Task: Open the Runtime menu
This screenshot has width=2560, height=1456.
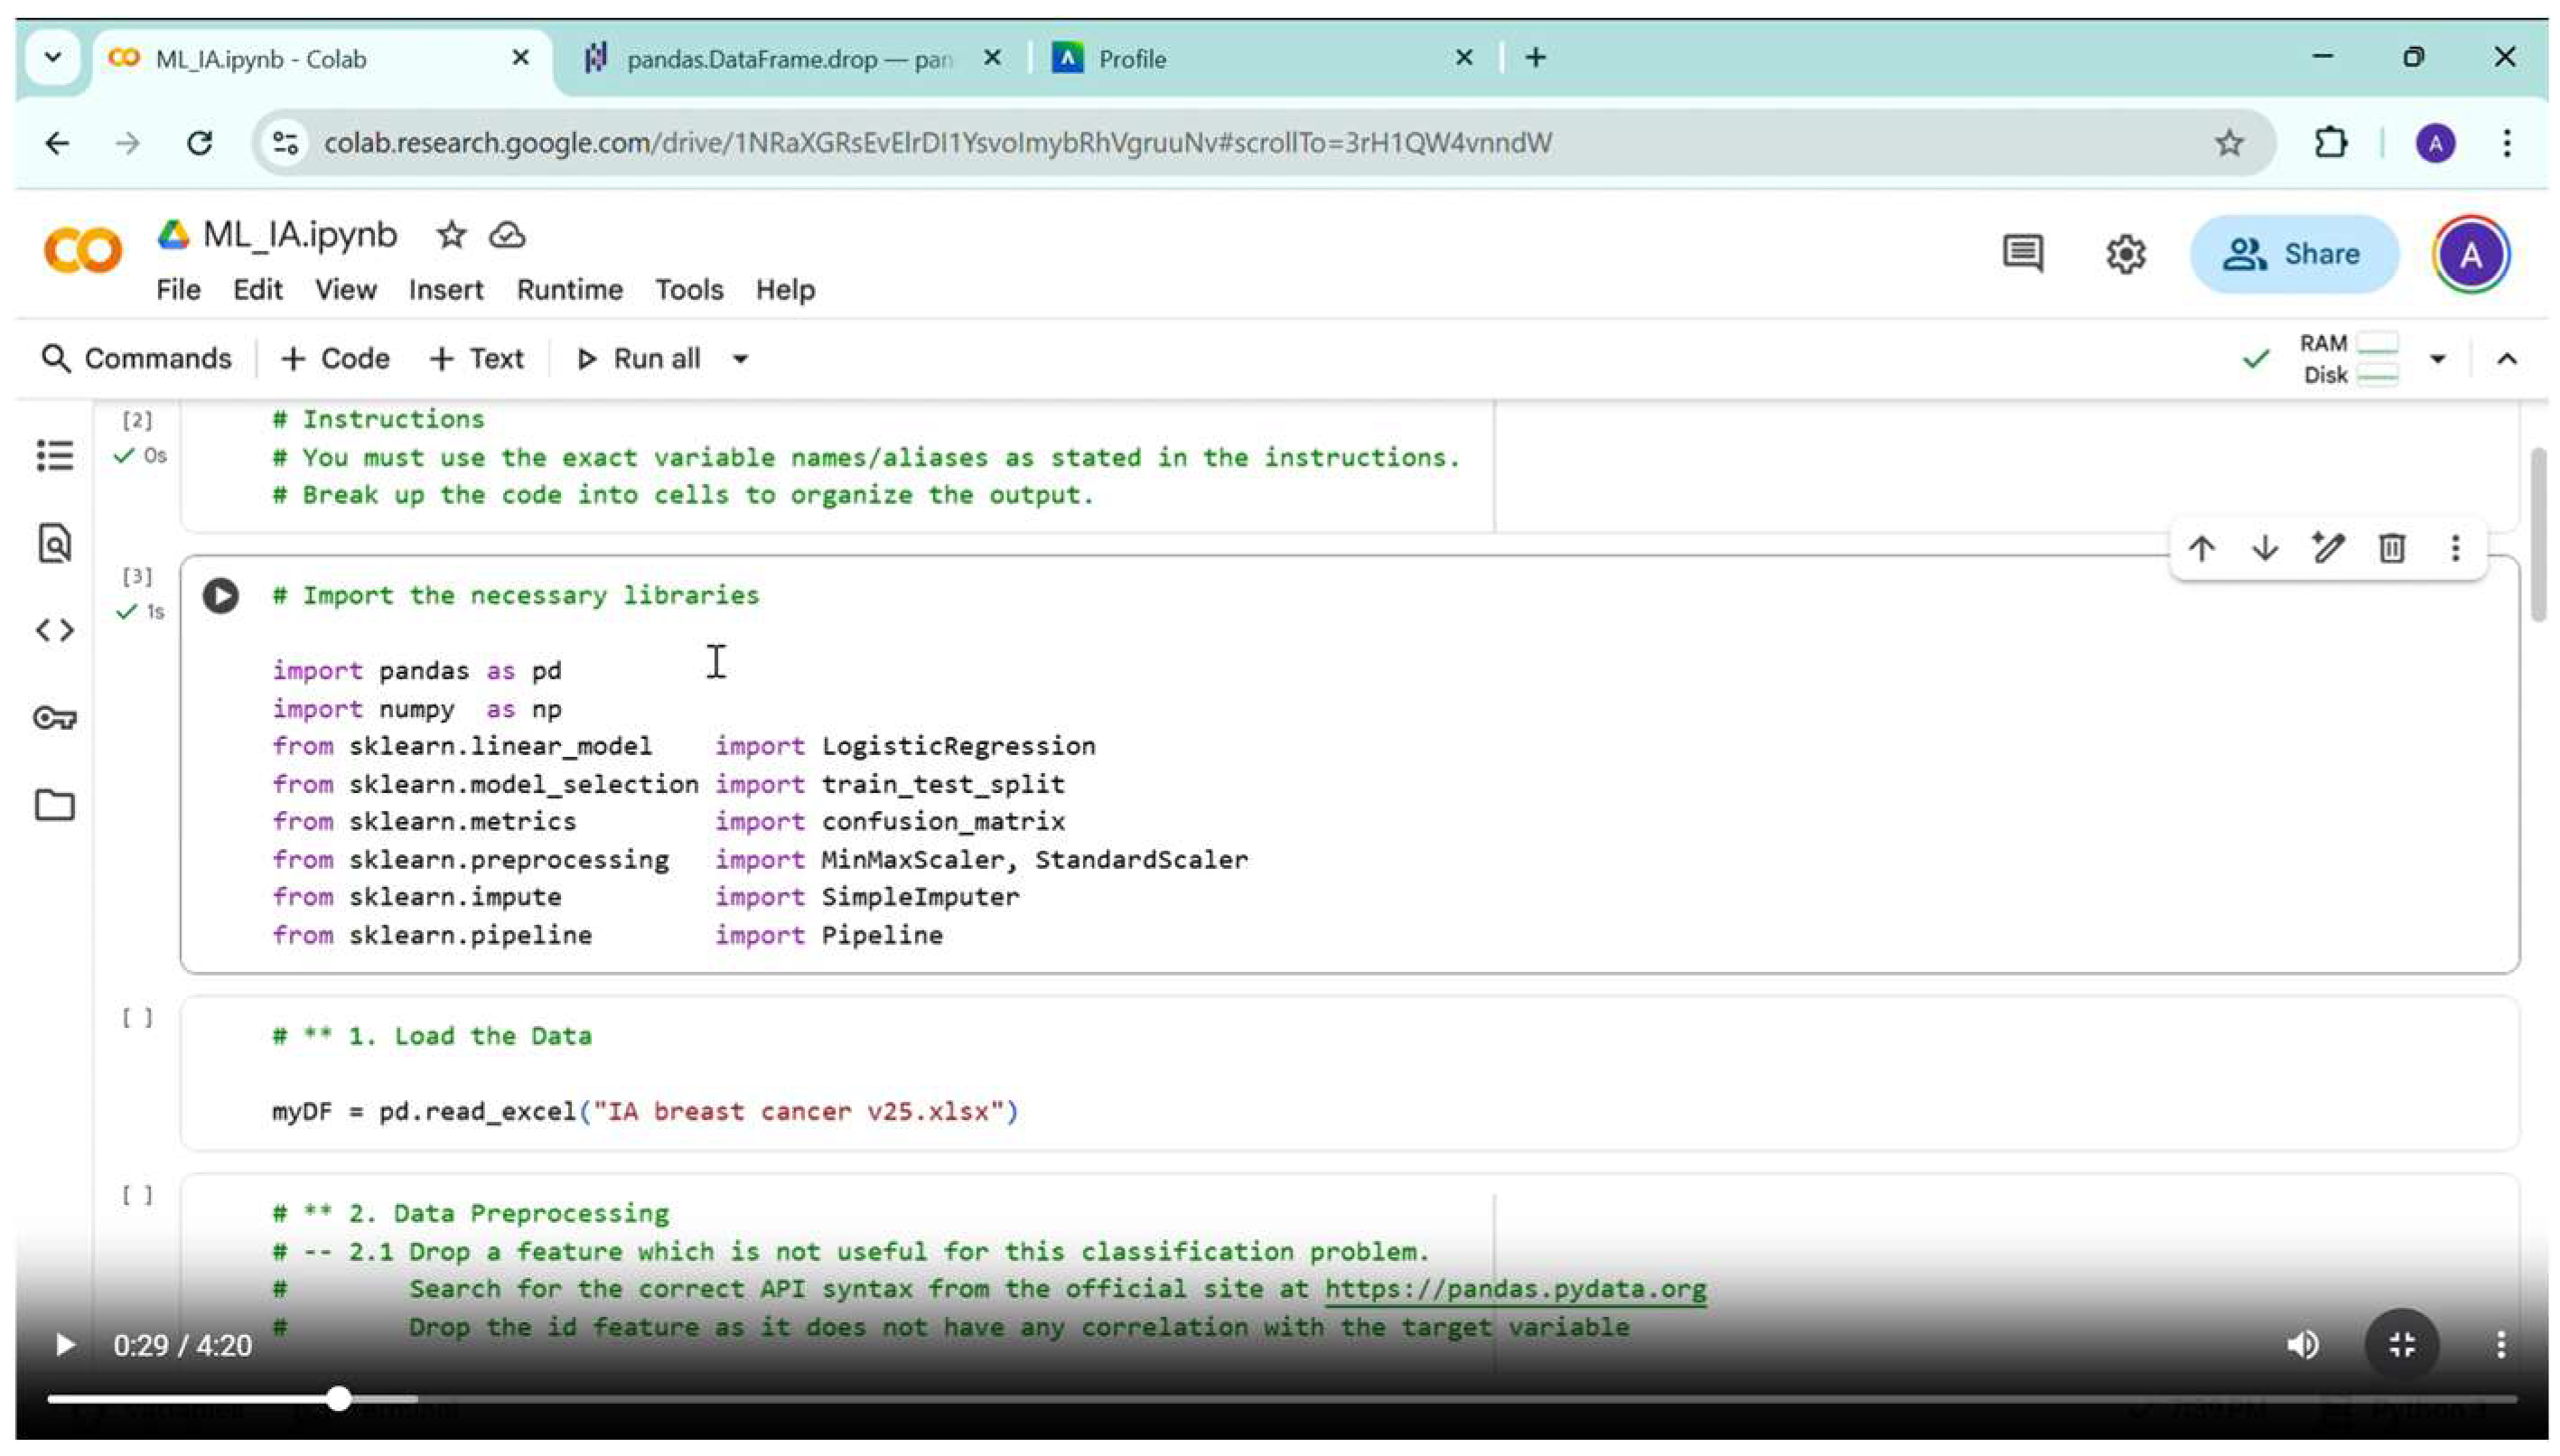Action: pyautogui.click(x=569, y=290)
